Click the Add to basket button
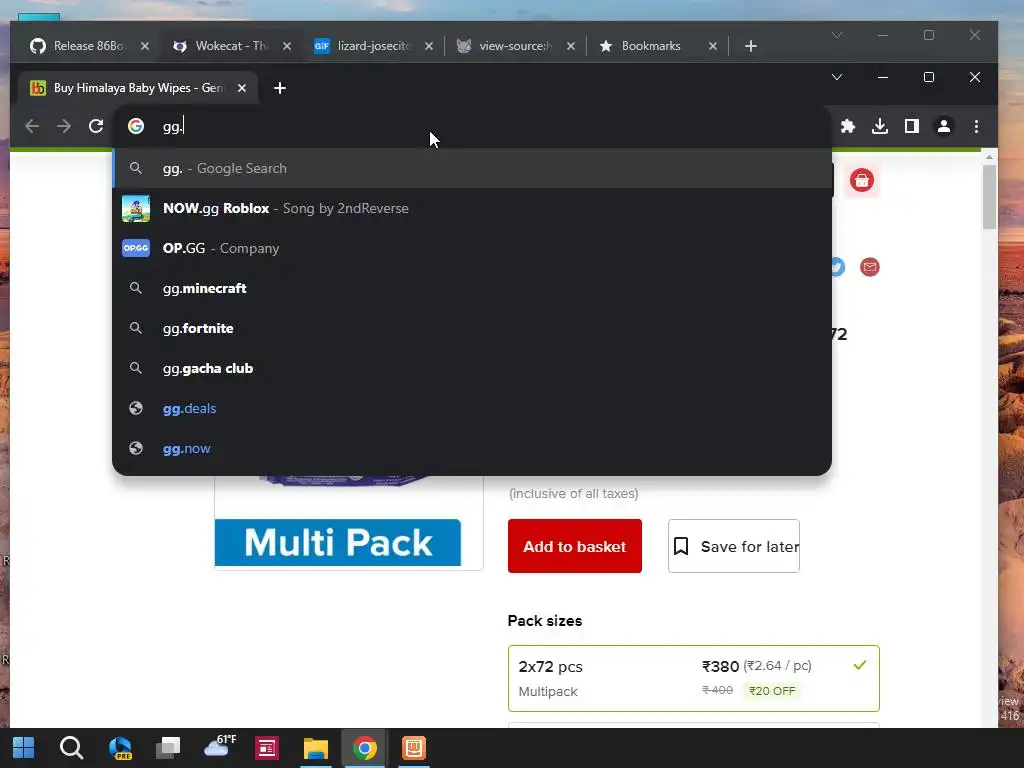Viewport: 1024px width, 768px height. pyautogui.click(x=575, y=546)
